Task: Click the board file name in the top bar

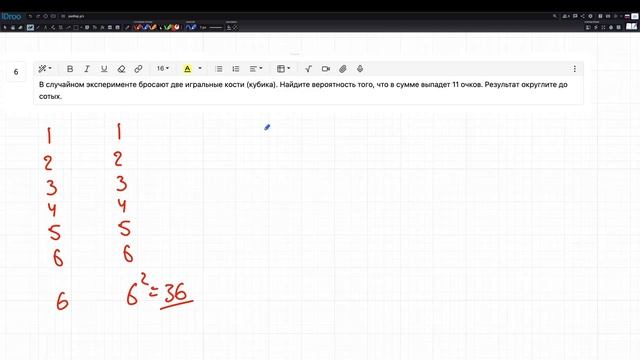Action: 76,16
